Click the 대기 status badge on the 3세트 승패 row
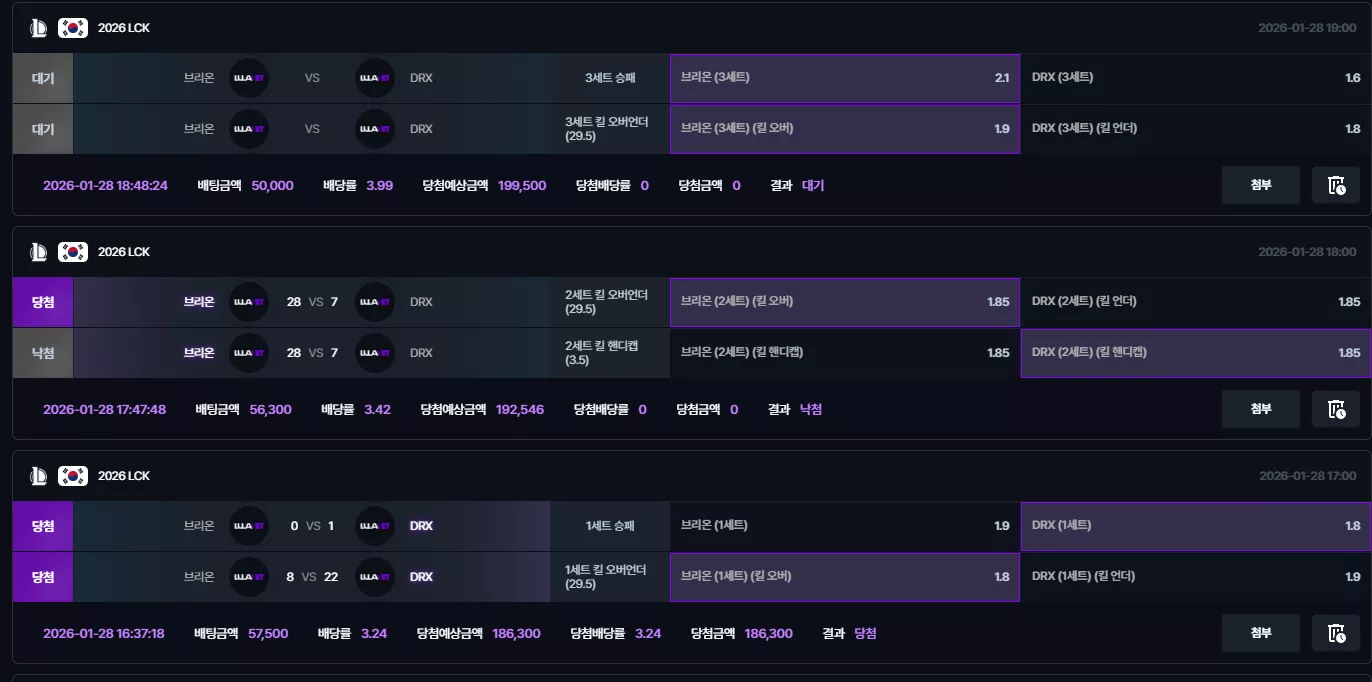This screenshot has width=1372, height=682. coord(43,78)
